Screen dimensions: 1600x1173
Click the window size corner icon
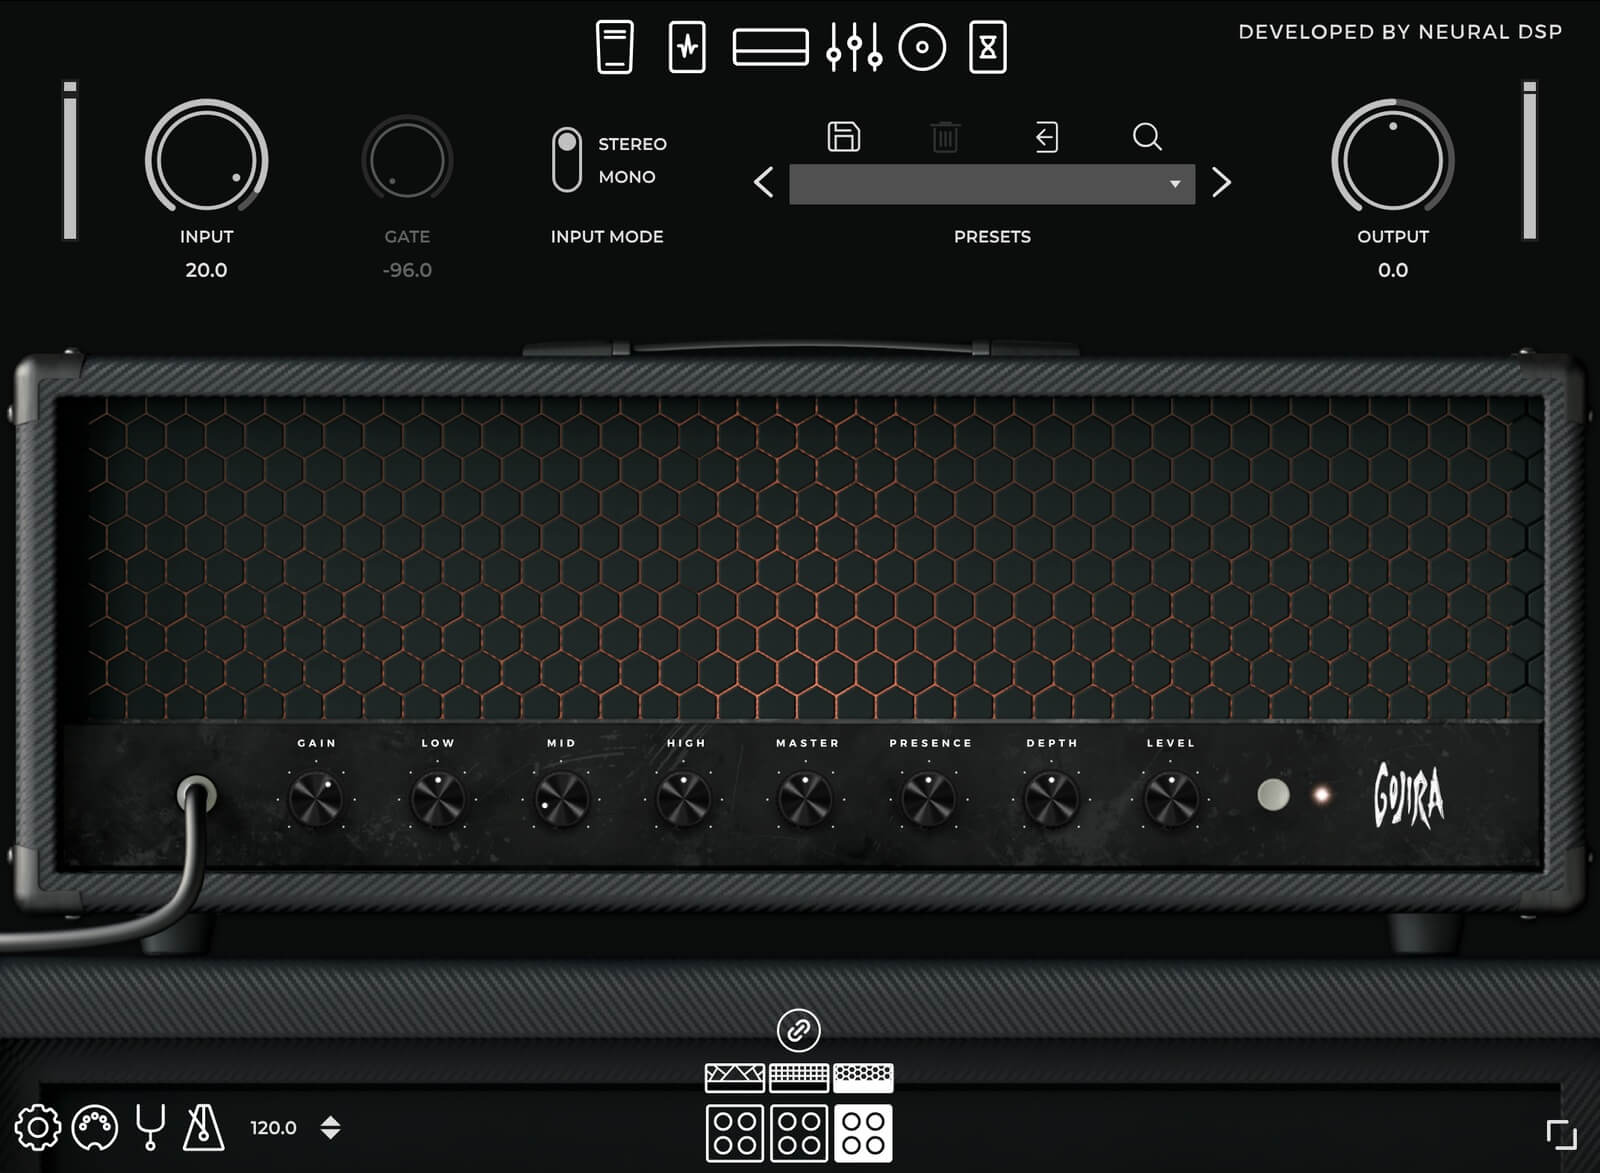(x=1561, y=1134)
